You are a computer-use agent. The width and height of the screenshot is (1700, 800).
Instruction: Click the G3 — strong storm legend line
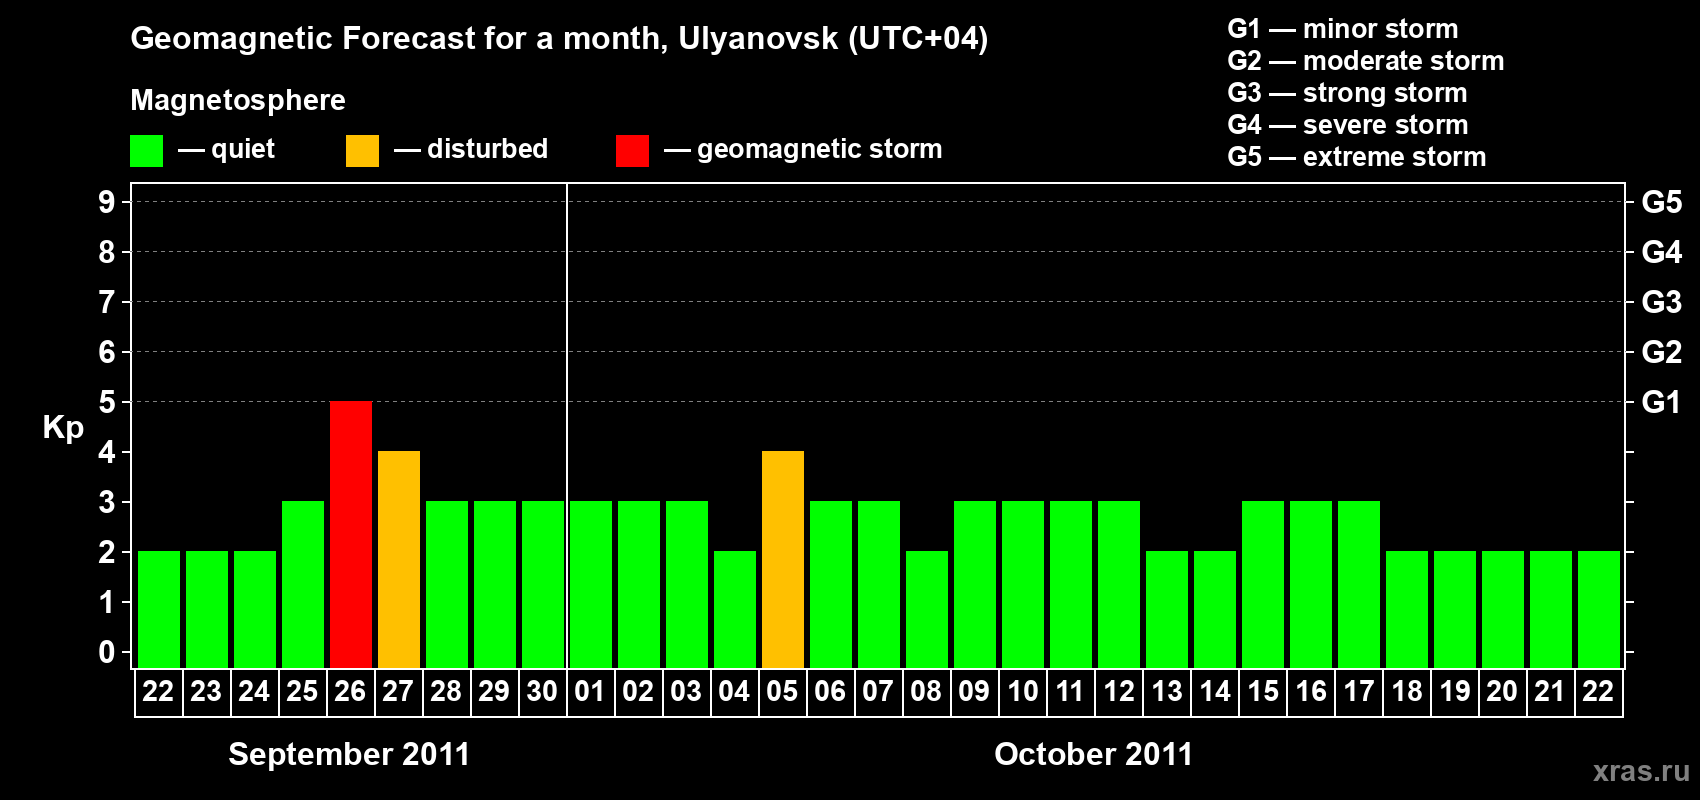1347,93
